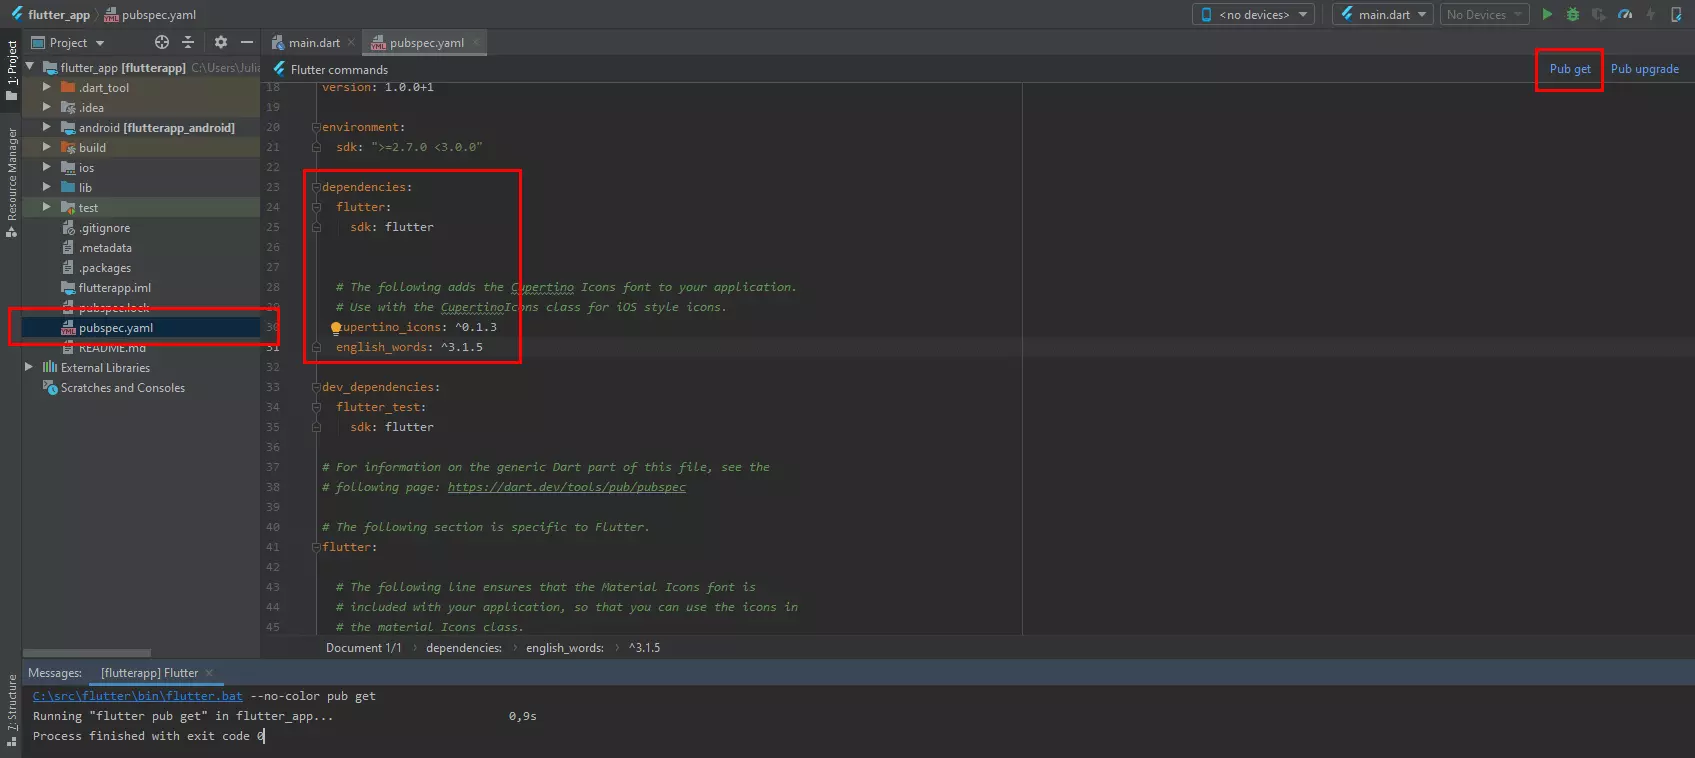Click the Flutter logo beside Flutter commands
The width and height of the screenshot is (1695, 758).
click(279, 69)
